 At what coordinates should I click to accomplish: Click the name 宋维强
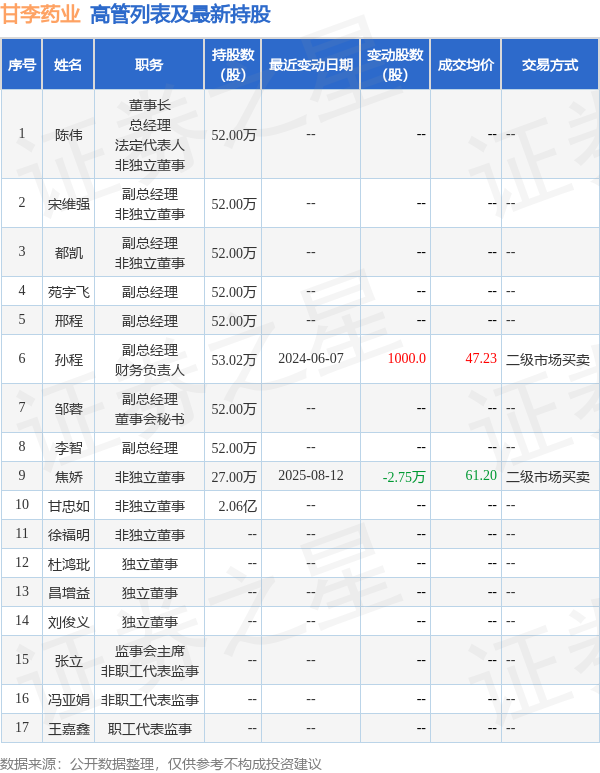click(x=69, y=204)
